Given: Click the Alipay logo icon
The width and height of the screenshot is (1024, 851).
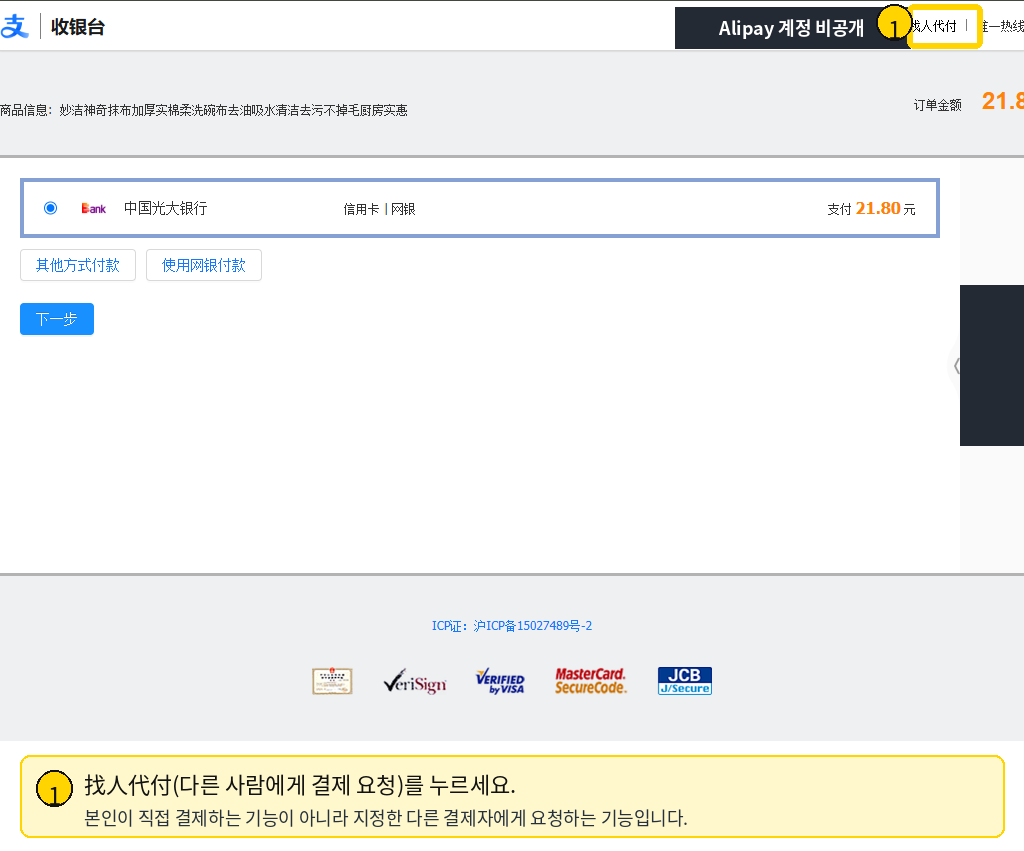Looking at the screenshot, I should [14, 26].
